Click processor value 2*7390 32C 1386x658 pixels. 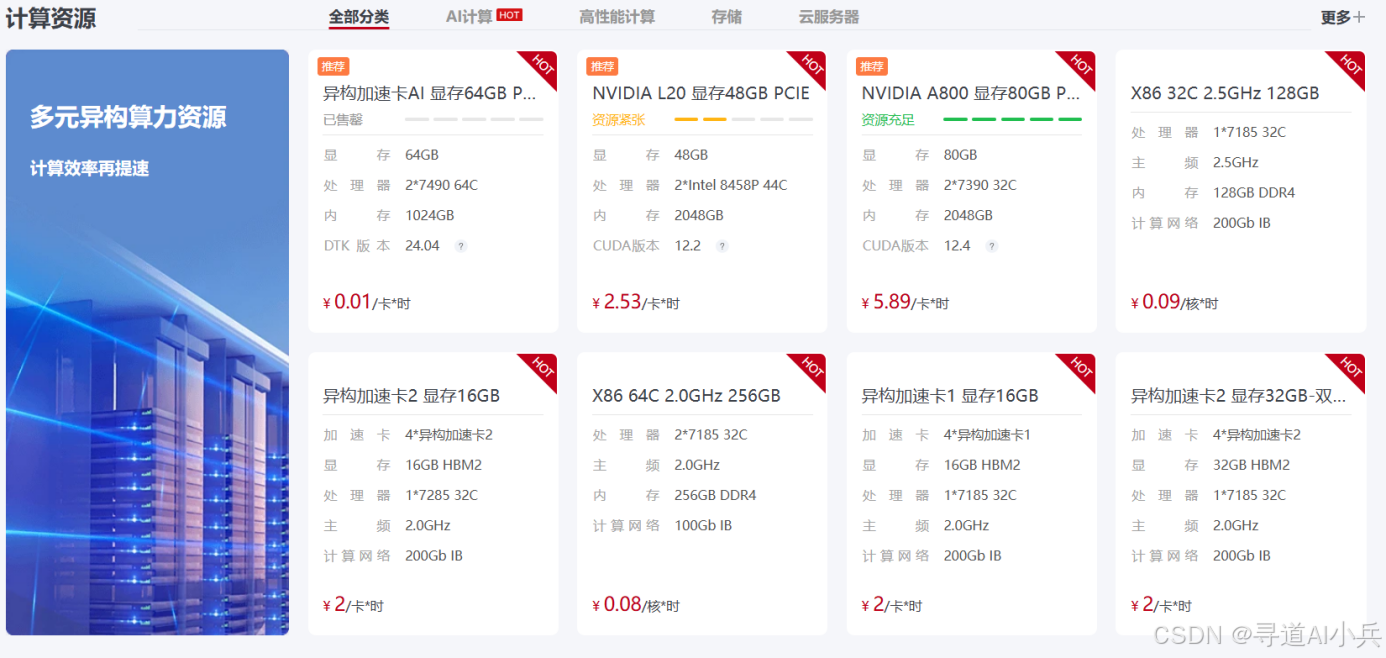tap(980, 185)
